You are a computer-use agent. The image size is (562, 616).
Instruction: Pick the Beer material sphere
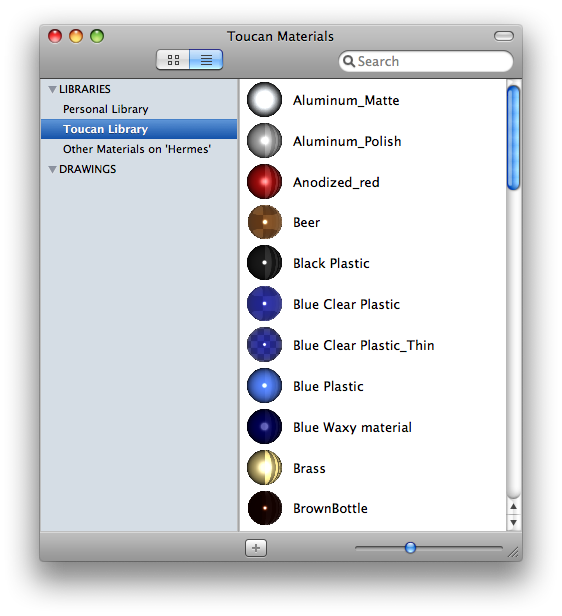pyautogui.click(x=264, y=222)
